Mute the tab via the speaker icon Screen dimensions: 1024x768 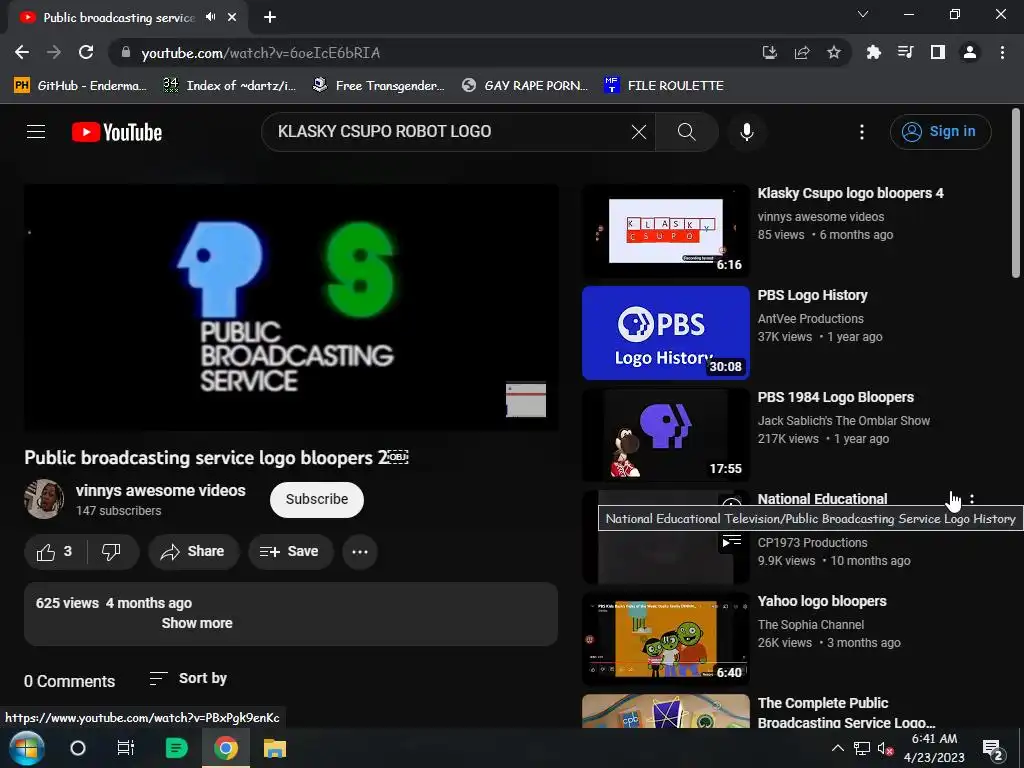coord(210,17)
